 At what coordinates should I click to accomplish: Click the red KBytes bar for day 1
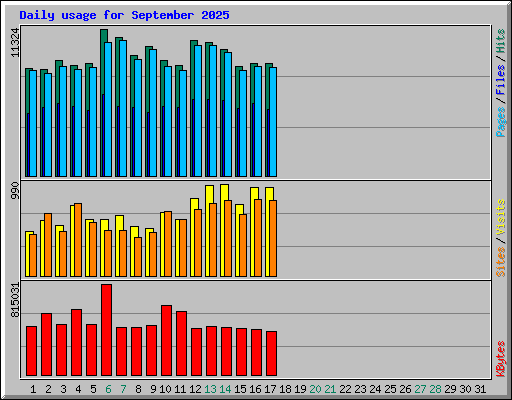pyautogui.click(x=31, y=351)
